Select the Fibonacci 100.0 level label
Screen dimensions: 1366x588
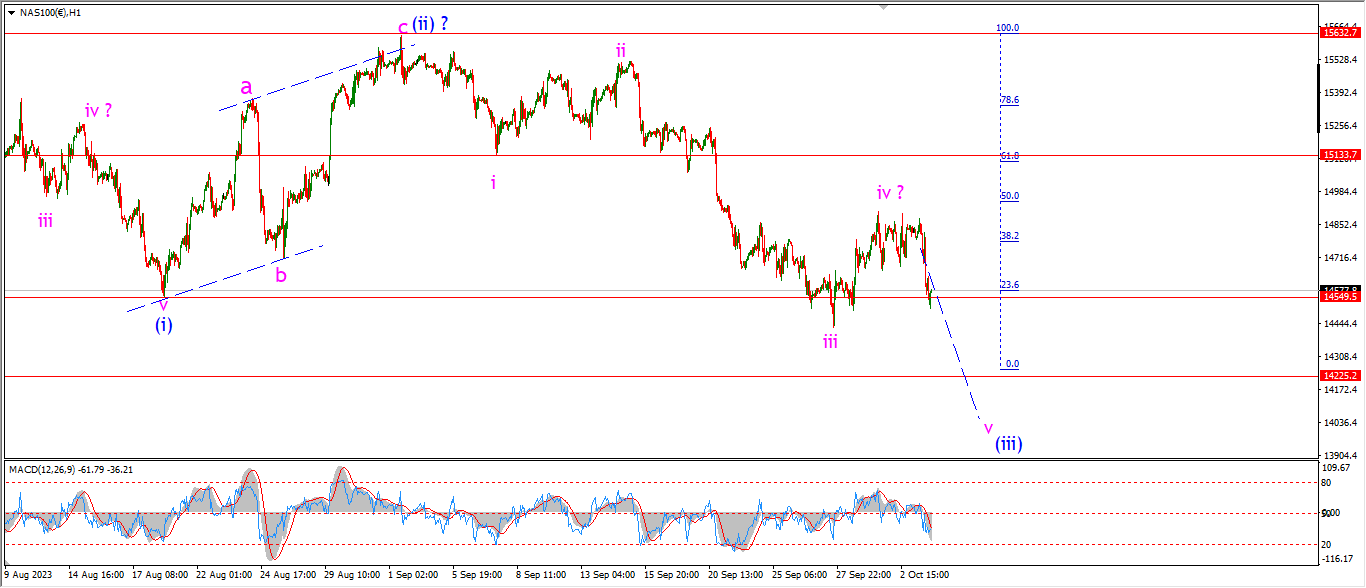[x=1009, y=28]
